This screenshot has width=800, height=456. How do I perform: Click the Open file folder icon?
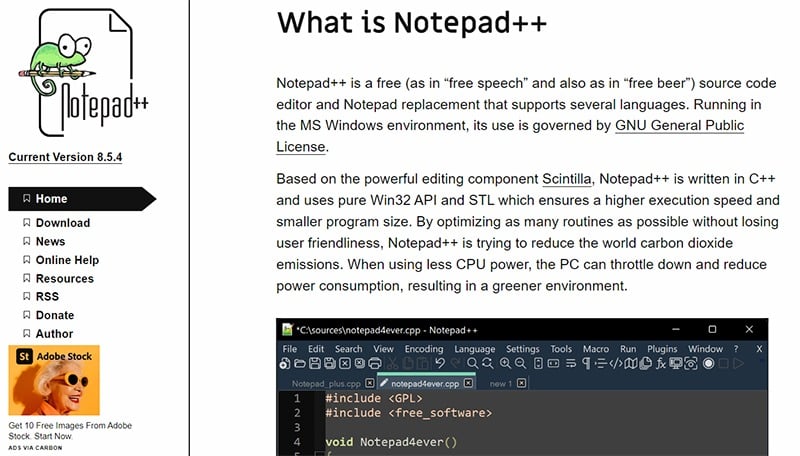point(300,363)
